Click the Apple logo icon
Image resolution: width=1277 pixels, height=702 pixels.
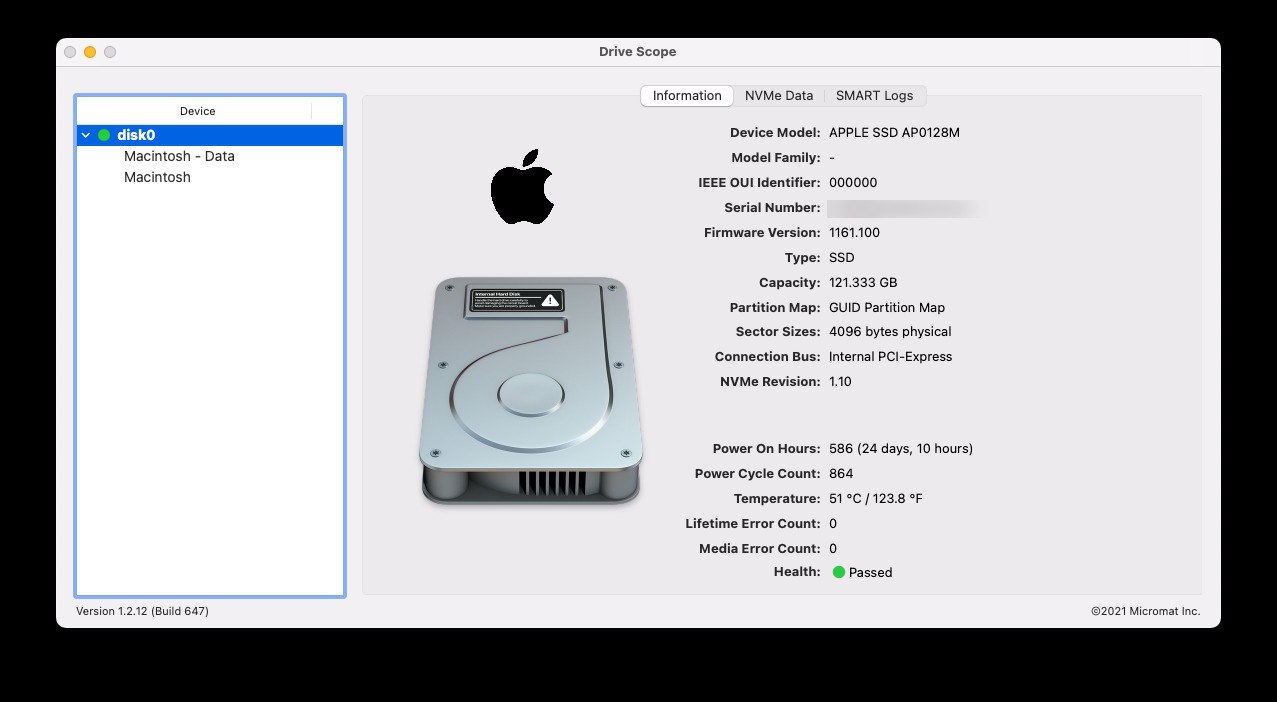coord(522,187)
